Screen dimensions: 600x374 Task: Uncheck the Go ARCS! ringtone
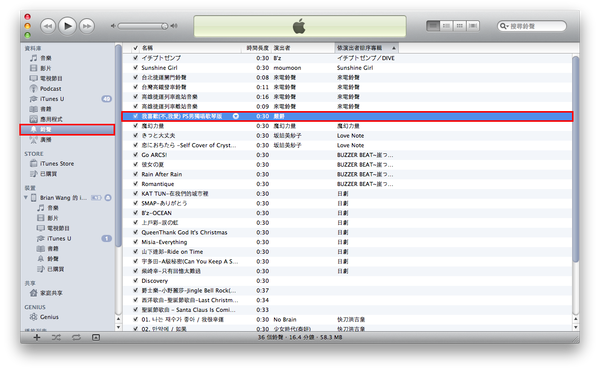[x=135, y=155]
